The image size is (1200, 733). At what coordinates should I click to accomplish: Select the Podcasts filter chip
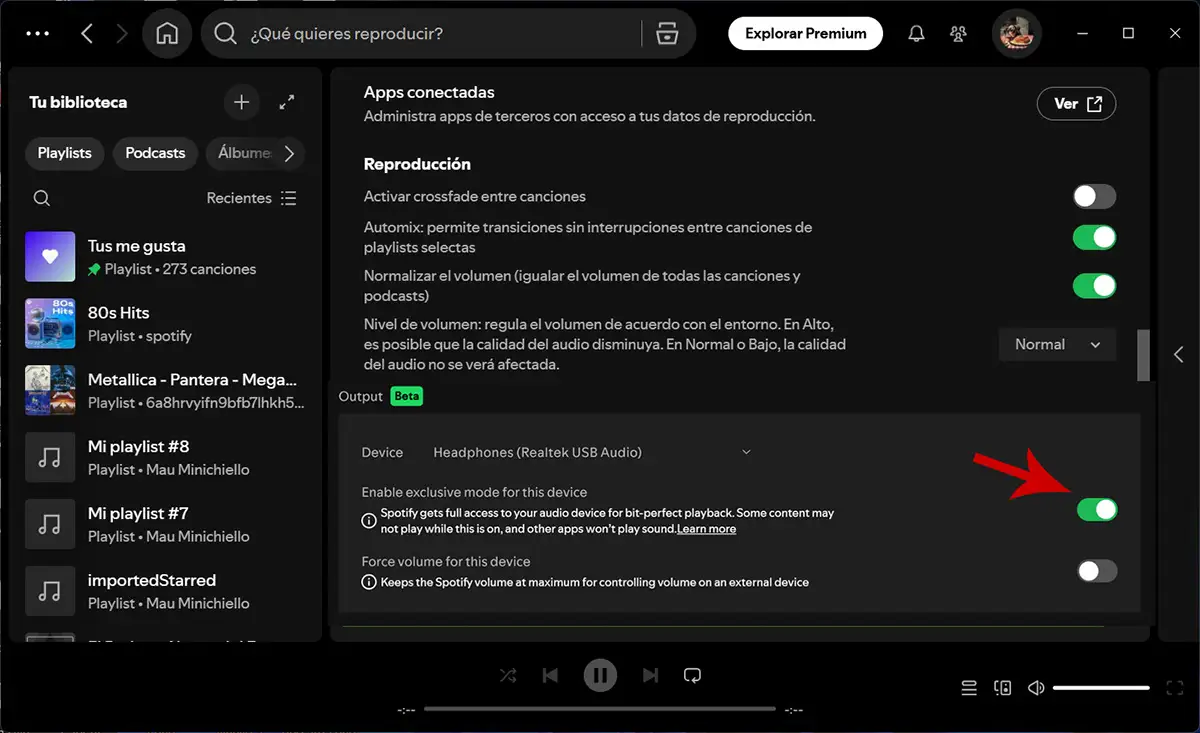154,153
